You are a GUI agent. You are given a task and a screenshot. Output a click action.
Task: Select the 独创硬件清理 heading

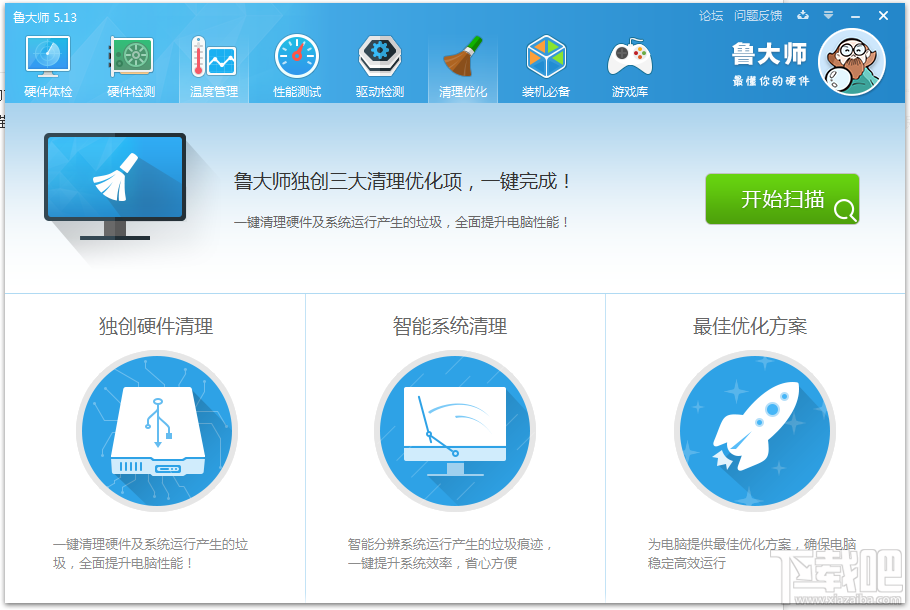pyautogui.click(x=156, y=326)
